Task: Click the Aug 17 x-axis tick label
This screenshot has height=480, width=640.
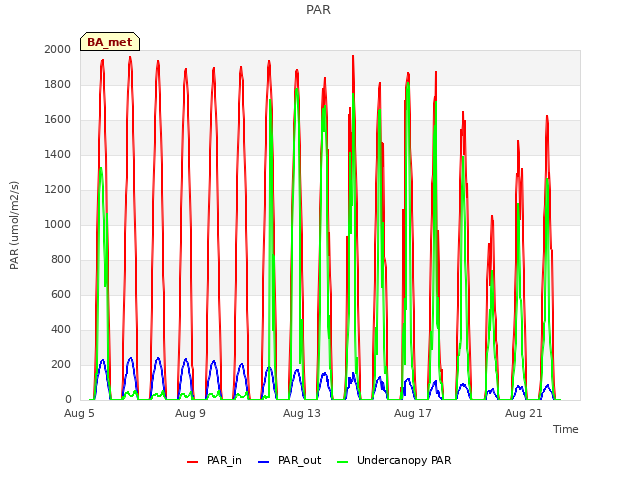Action: (413, 413)
